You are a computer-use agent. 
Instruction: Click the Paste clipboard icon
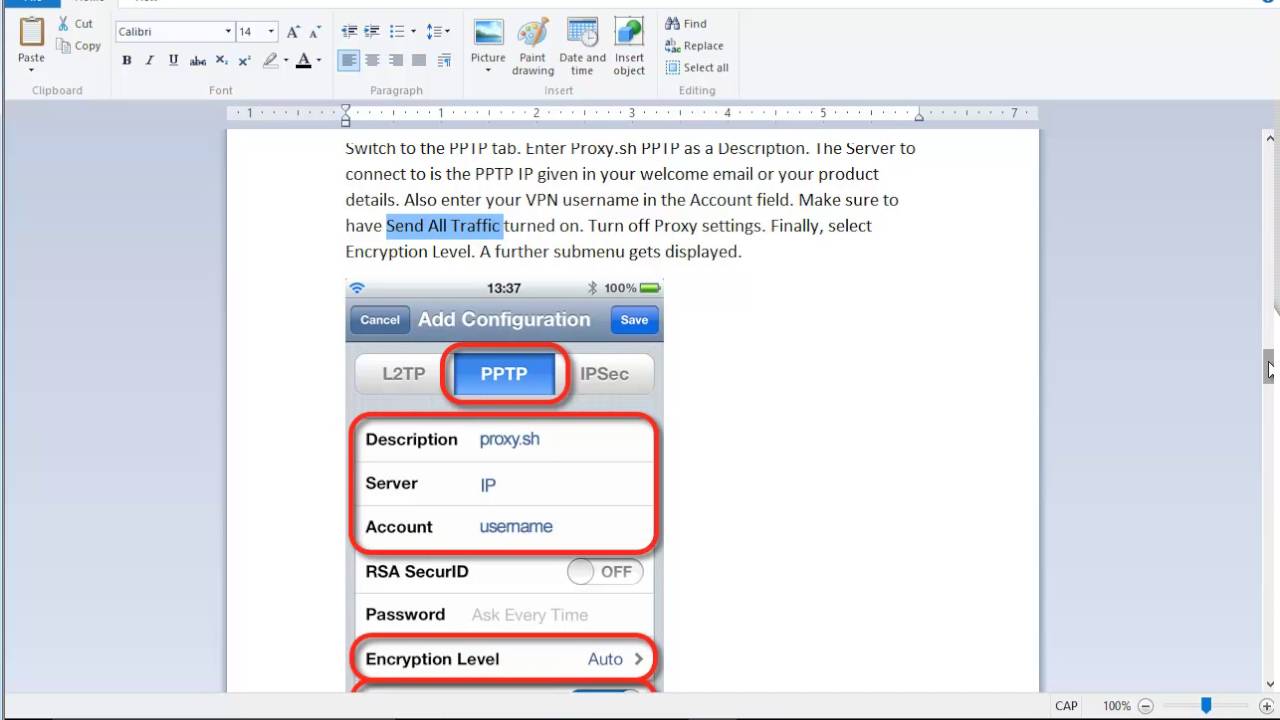[x=32, y=33]
